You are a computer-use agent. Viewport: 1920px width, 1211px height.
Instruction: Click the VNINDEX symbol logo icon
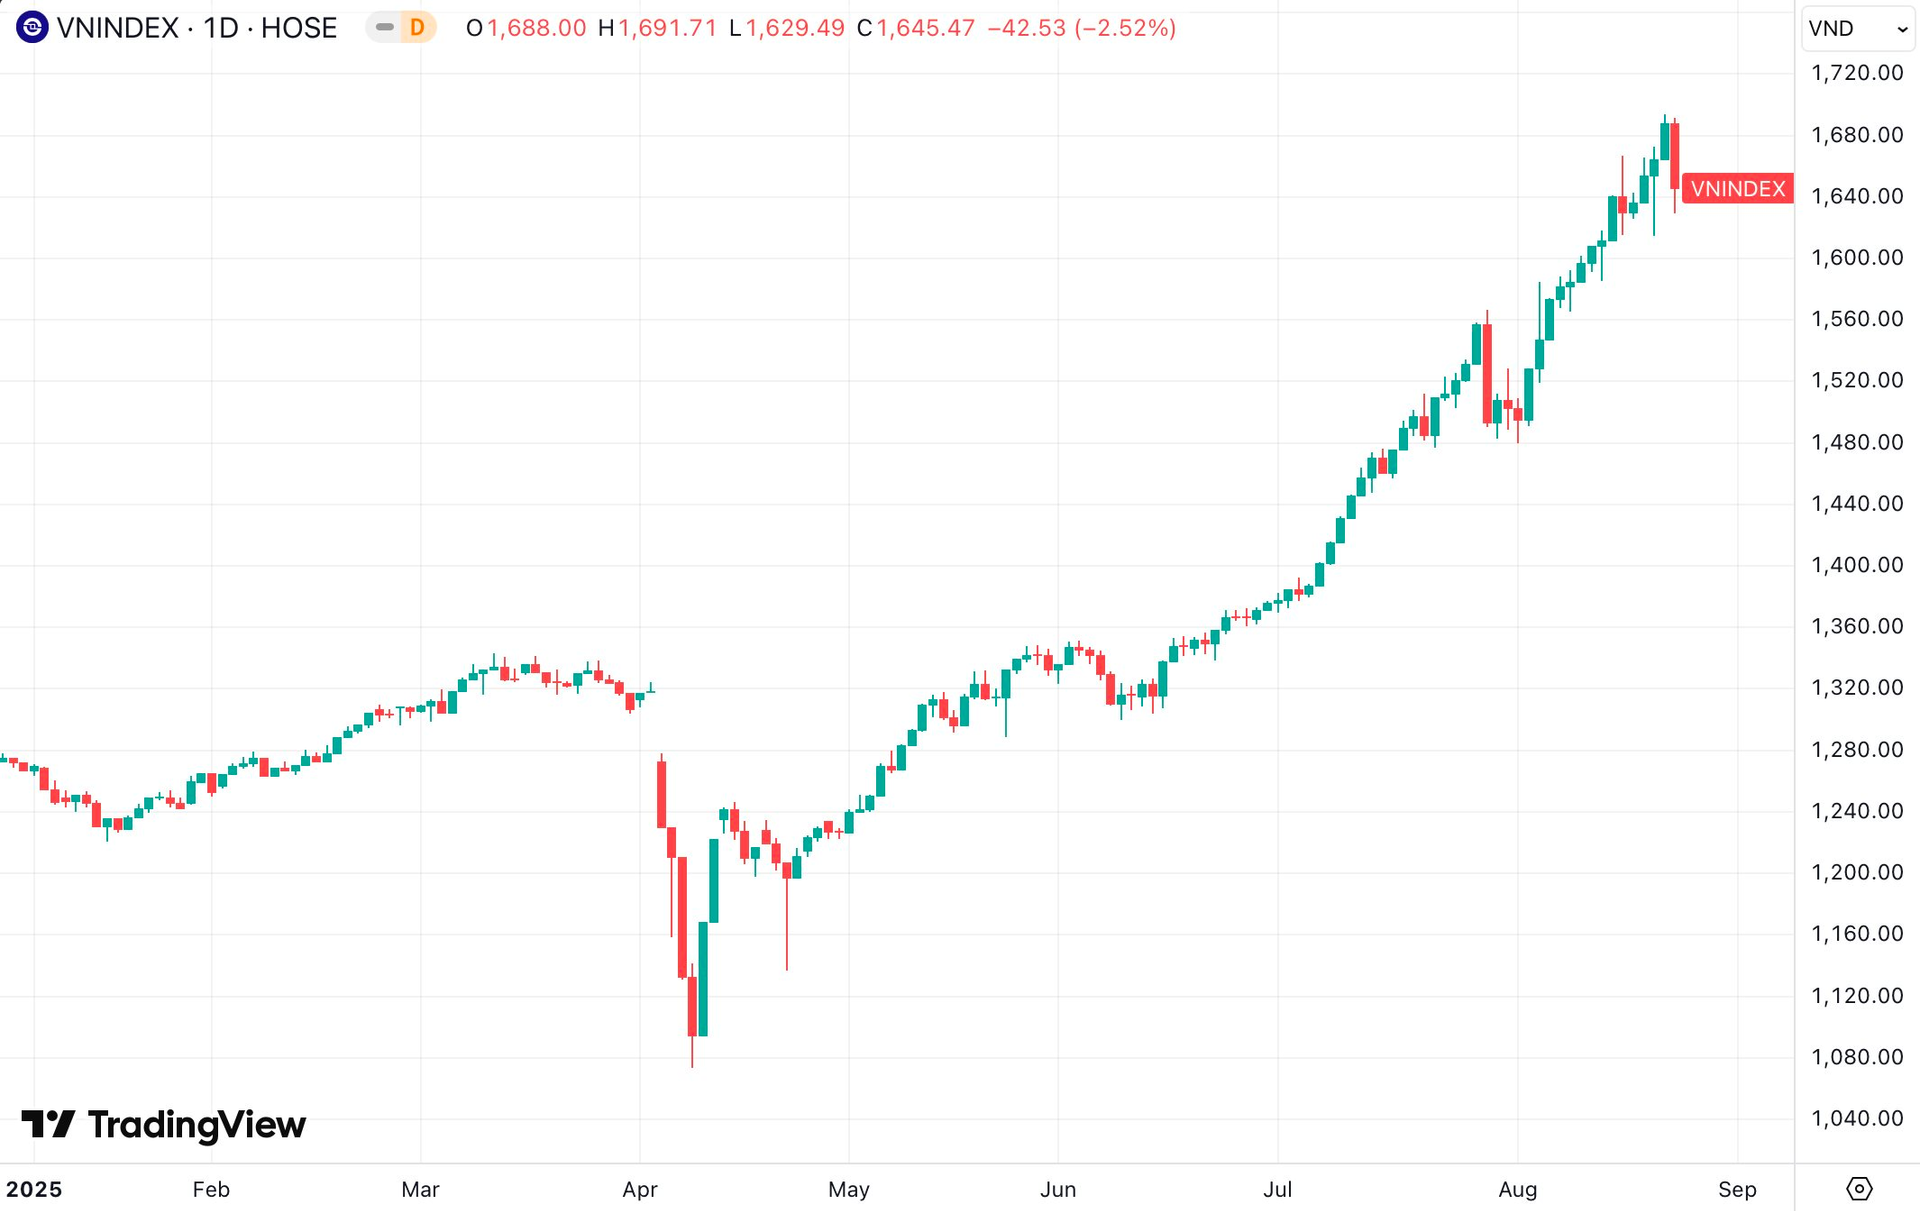tap(32, 27)
